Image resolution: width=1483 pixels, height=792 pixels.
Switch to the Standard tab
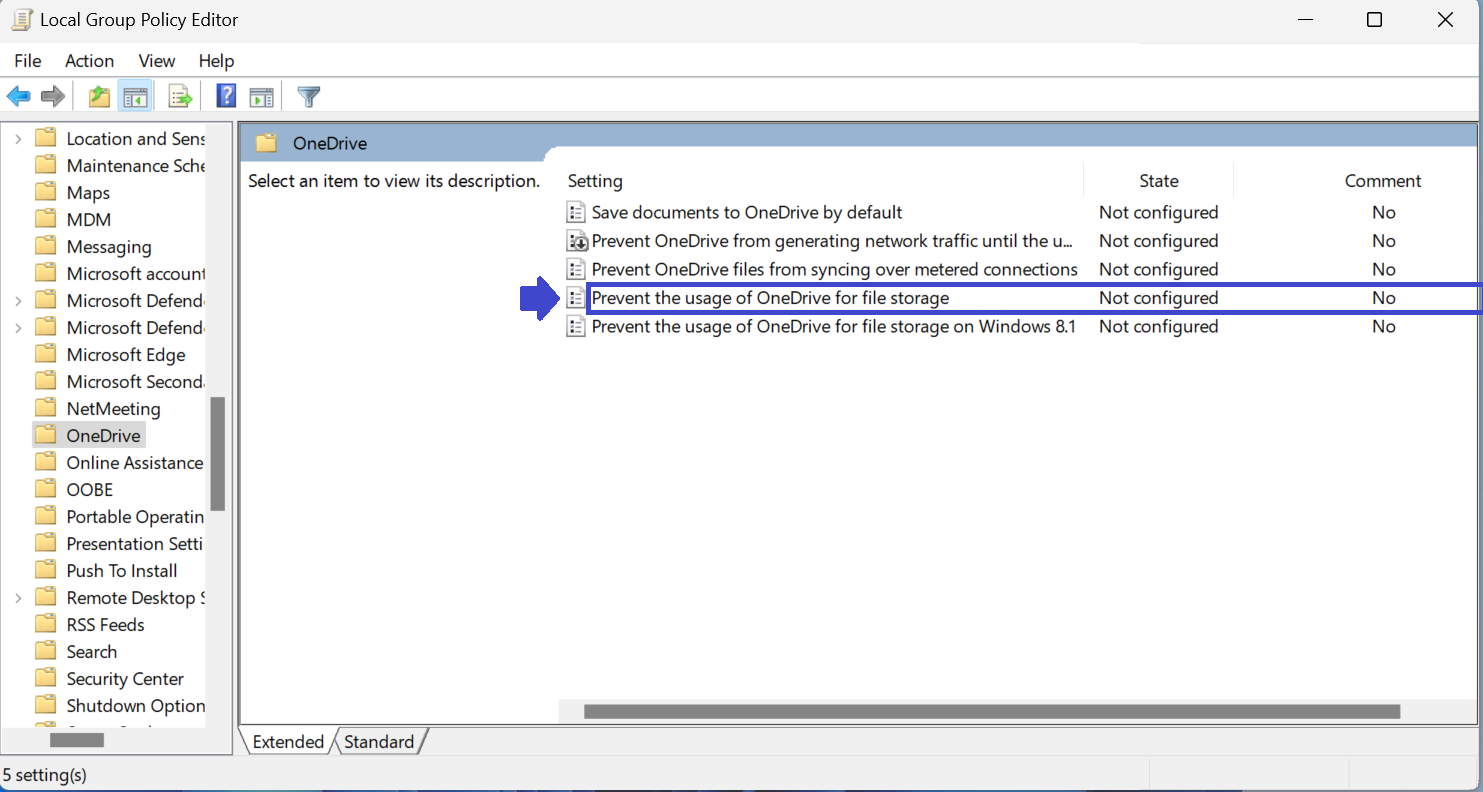pyautogui.click(x=379, y=742)
